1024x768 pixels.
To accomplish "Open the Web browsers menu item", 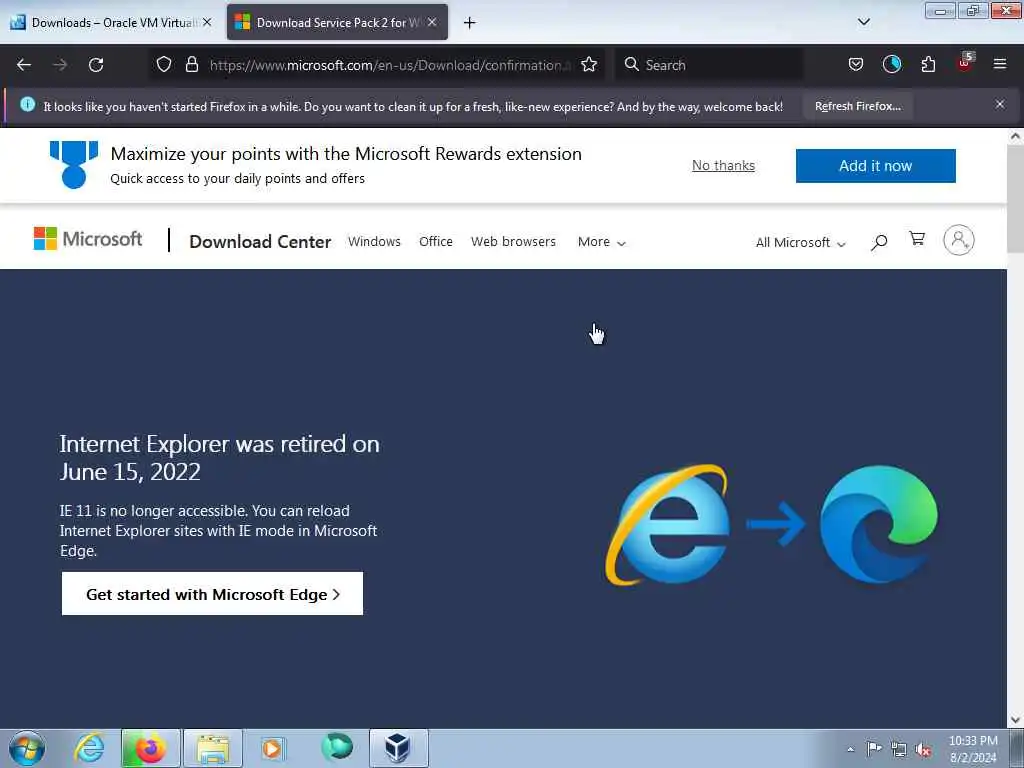I will pyautogui.click(x=513, y=242).
